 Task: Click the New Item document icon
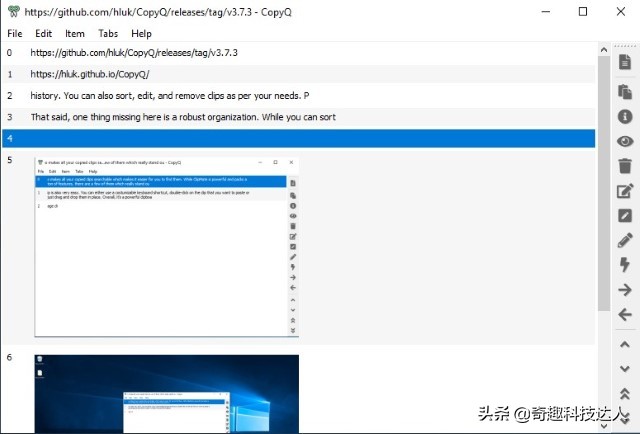(625, 62)
